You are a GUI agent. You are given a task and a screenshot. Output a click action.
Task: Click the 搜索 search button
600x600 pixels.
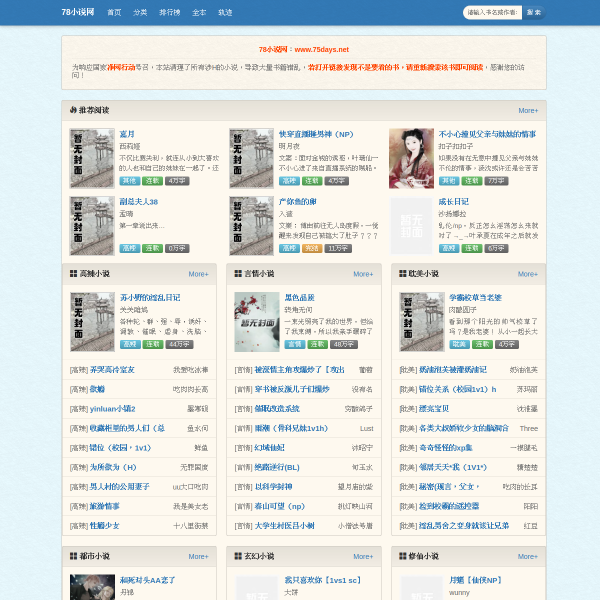pos(534,13)
